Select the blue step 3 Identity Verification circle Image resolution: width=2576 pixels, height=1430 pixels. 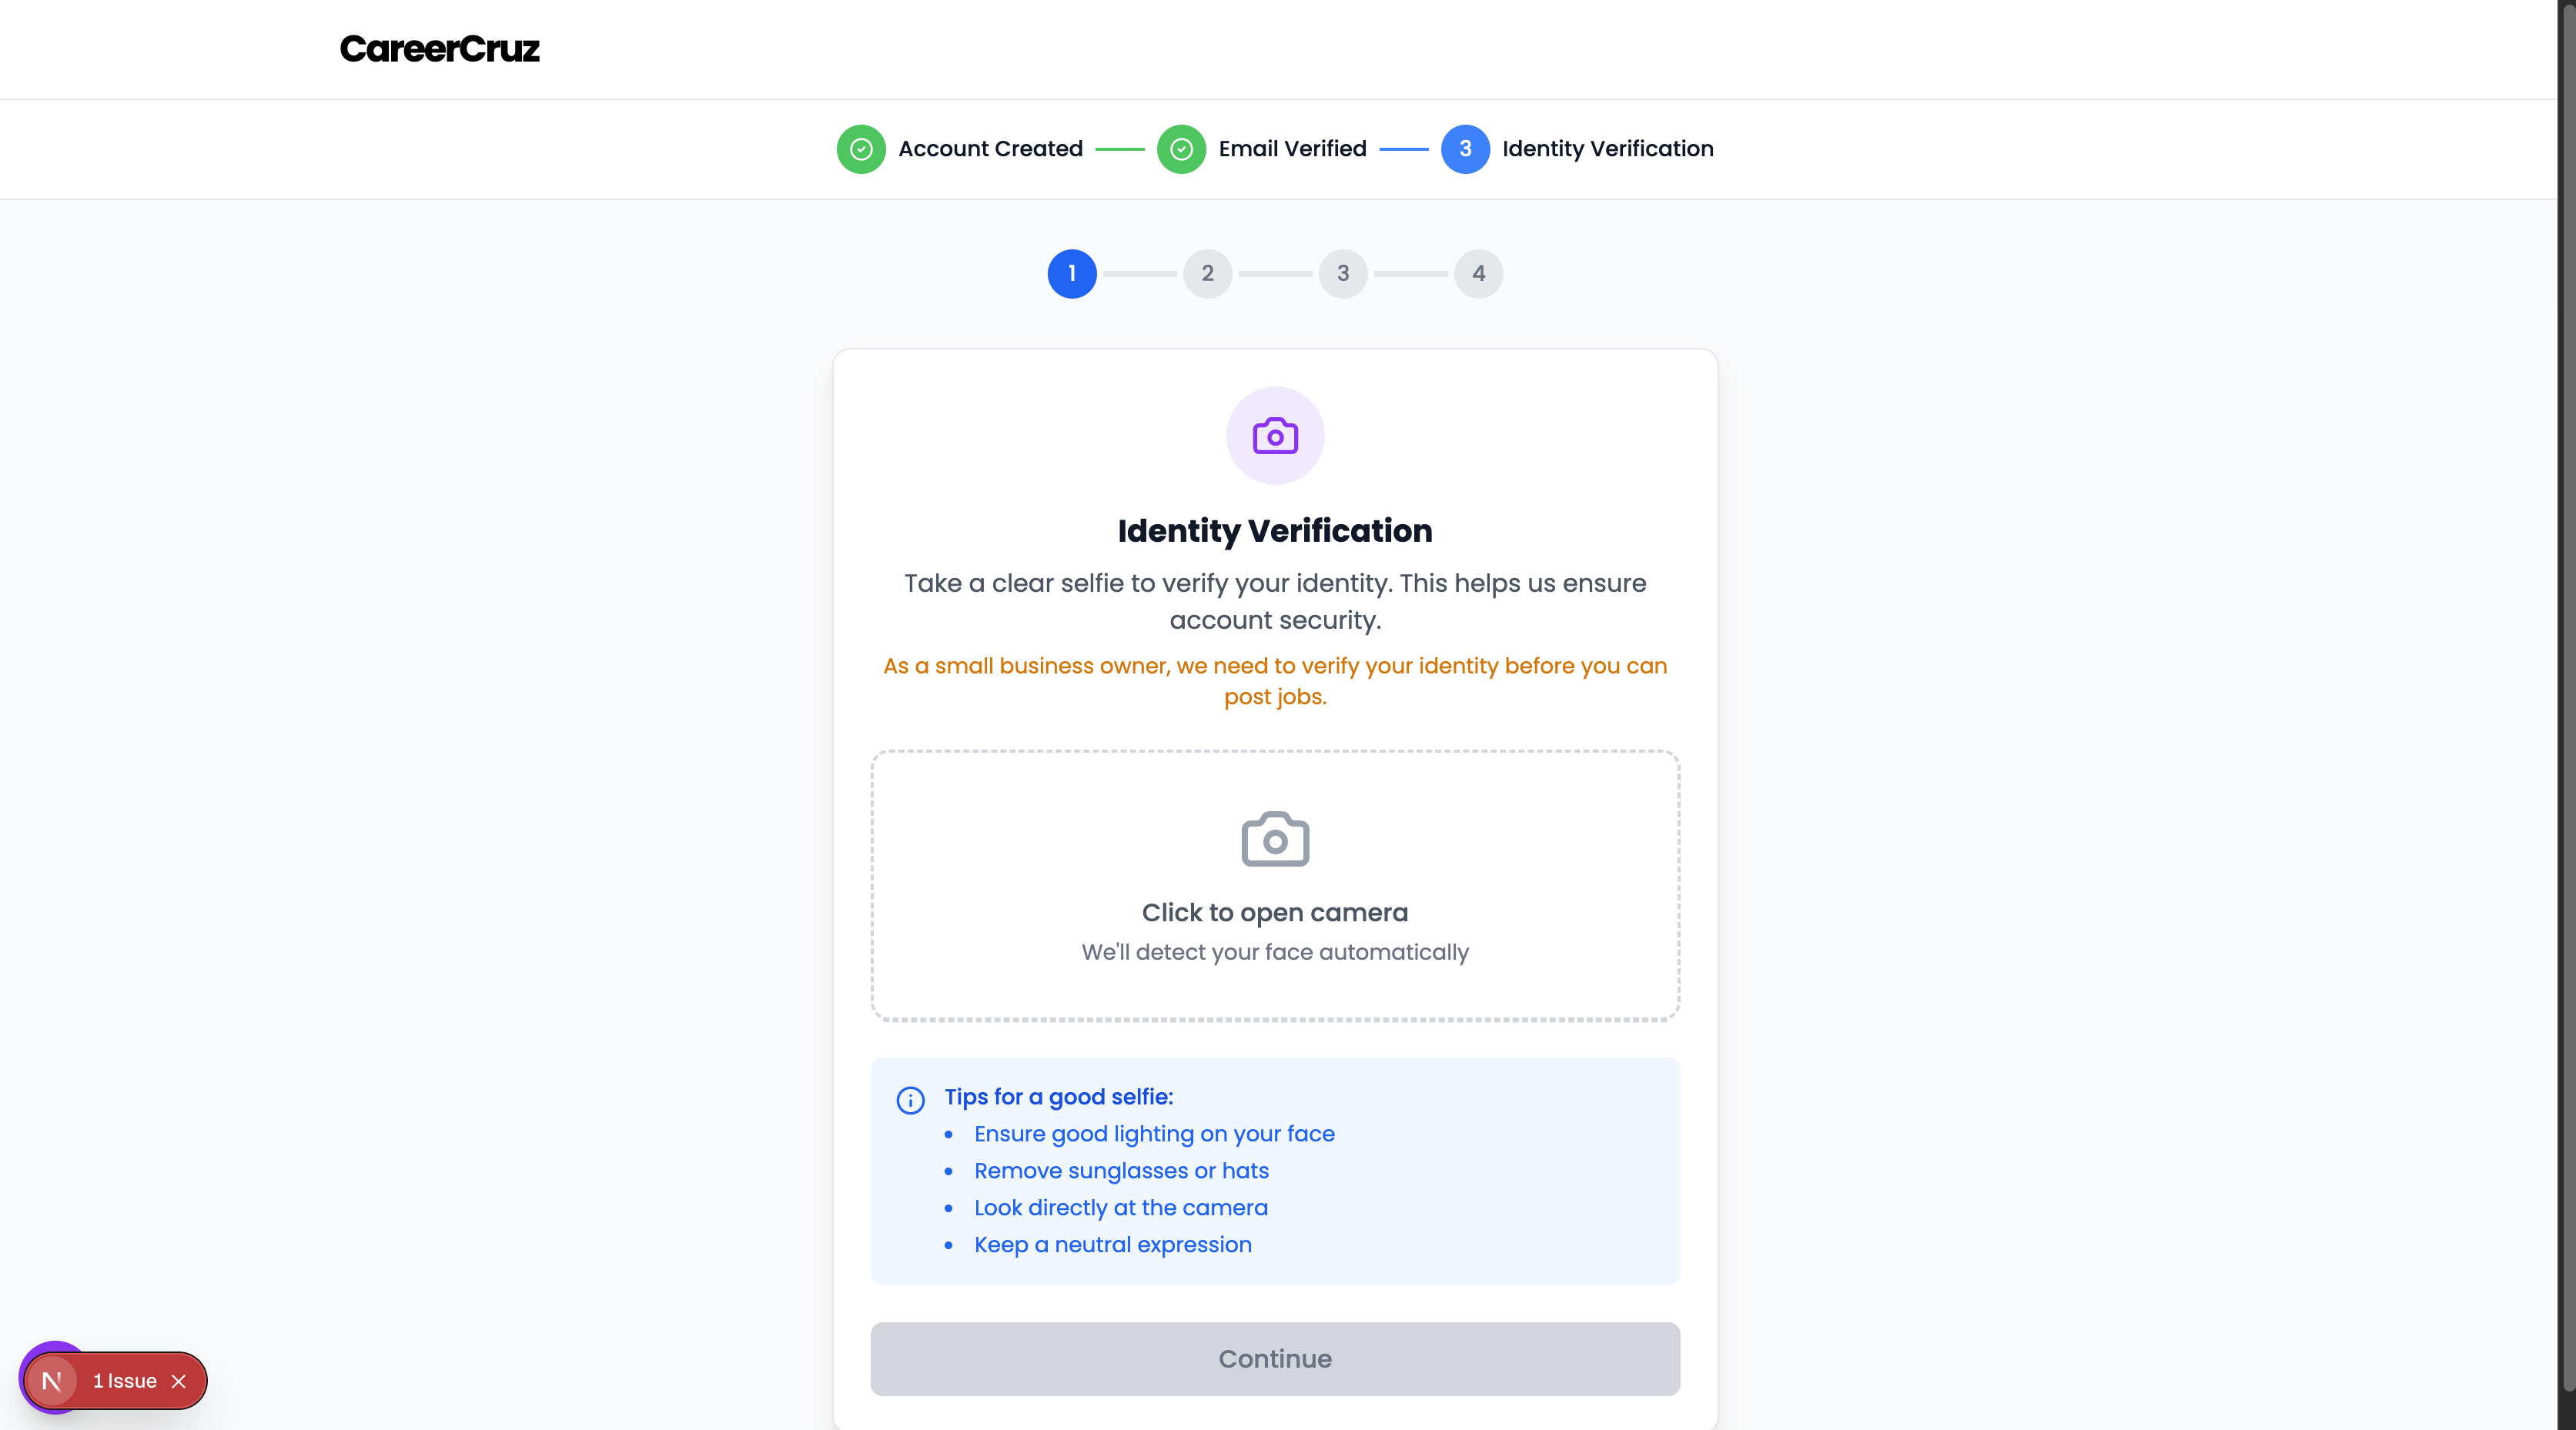tap(1465, 149)
